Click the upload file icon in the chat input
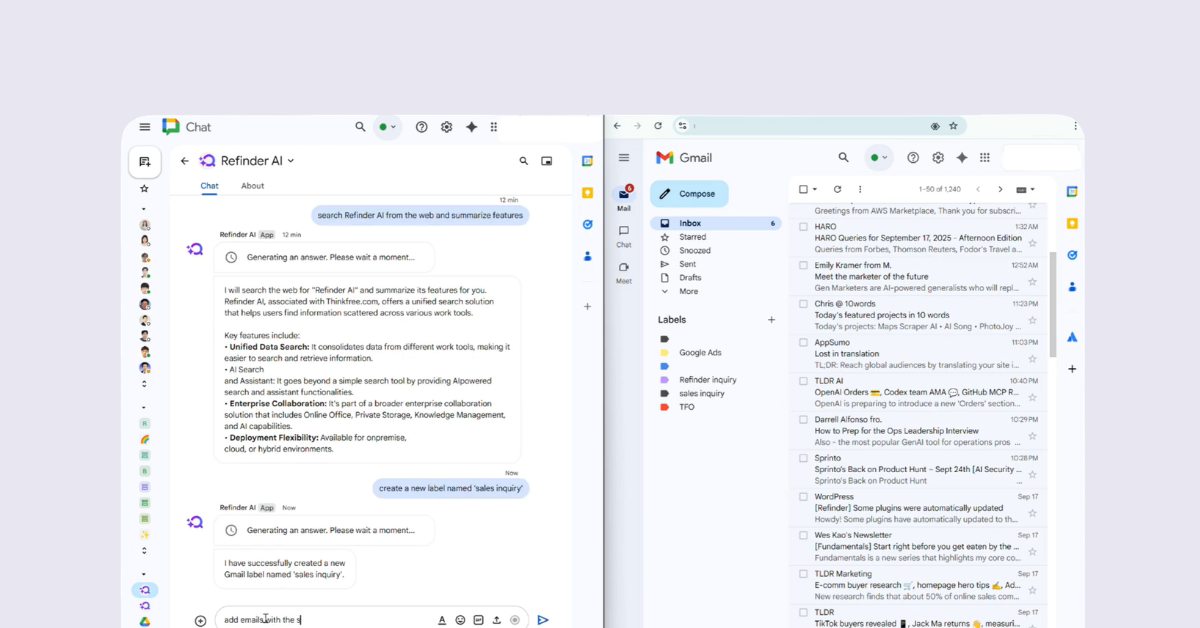Viewport: 1200px width, 628px height. point(496,619)
